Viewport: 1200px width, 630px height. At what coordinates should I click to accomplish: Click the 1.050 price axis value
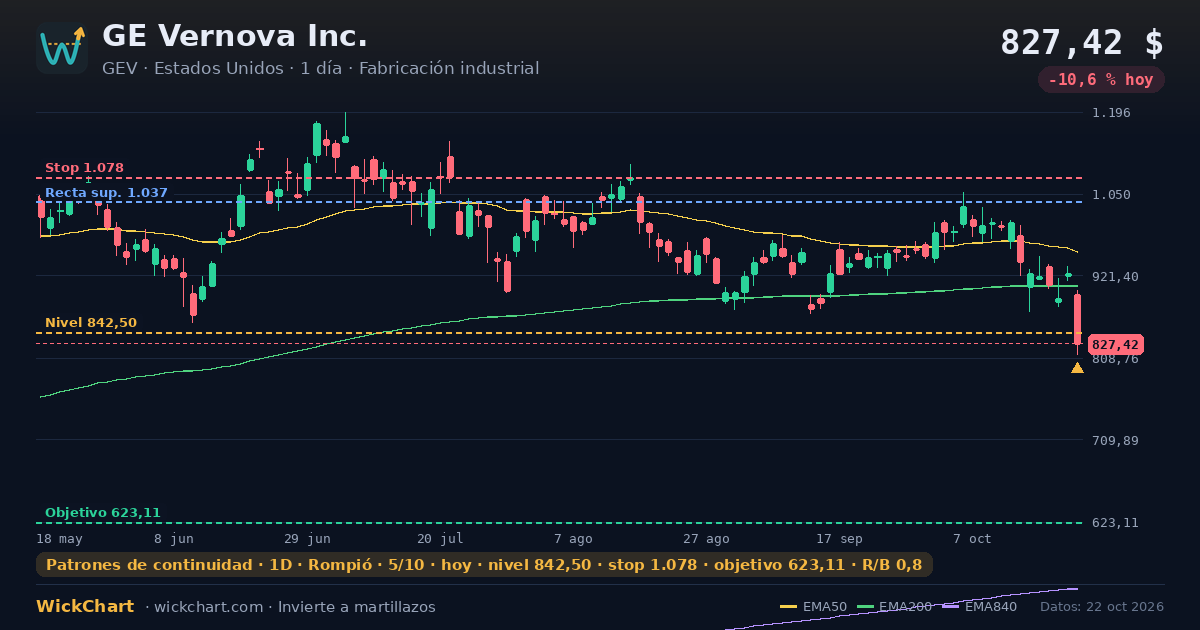(1111, 195)
